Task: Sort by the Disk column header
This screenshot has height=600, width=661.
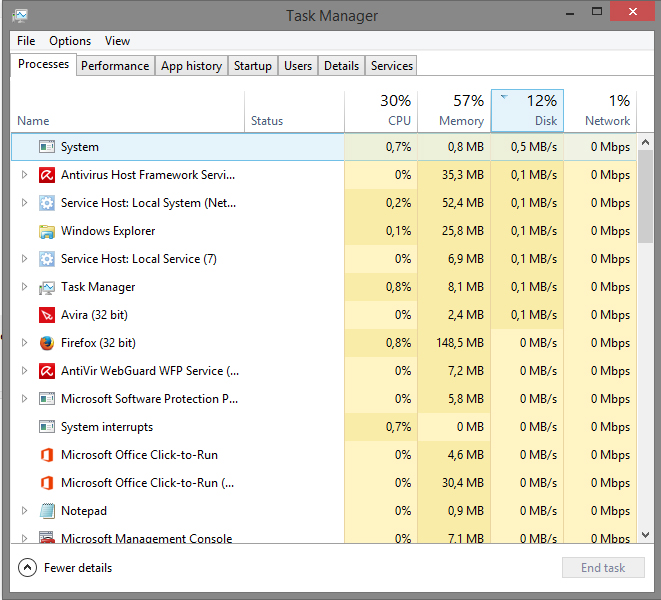Action: 527,111
